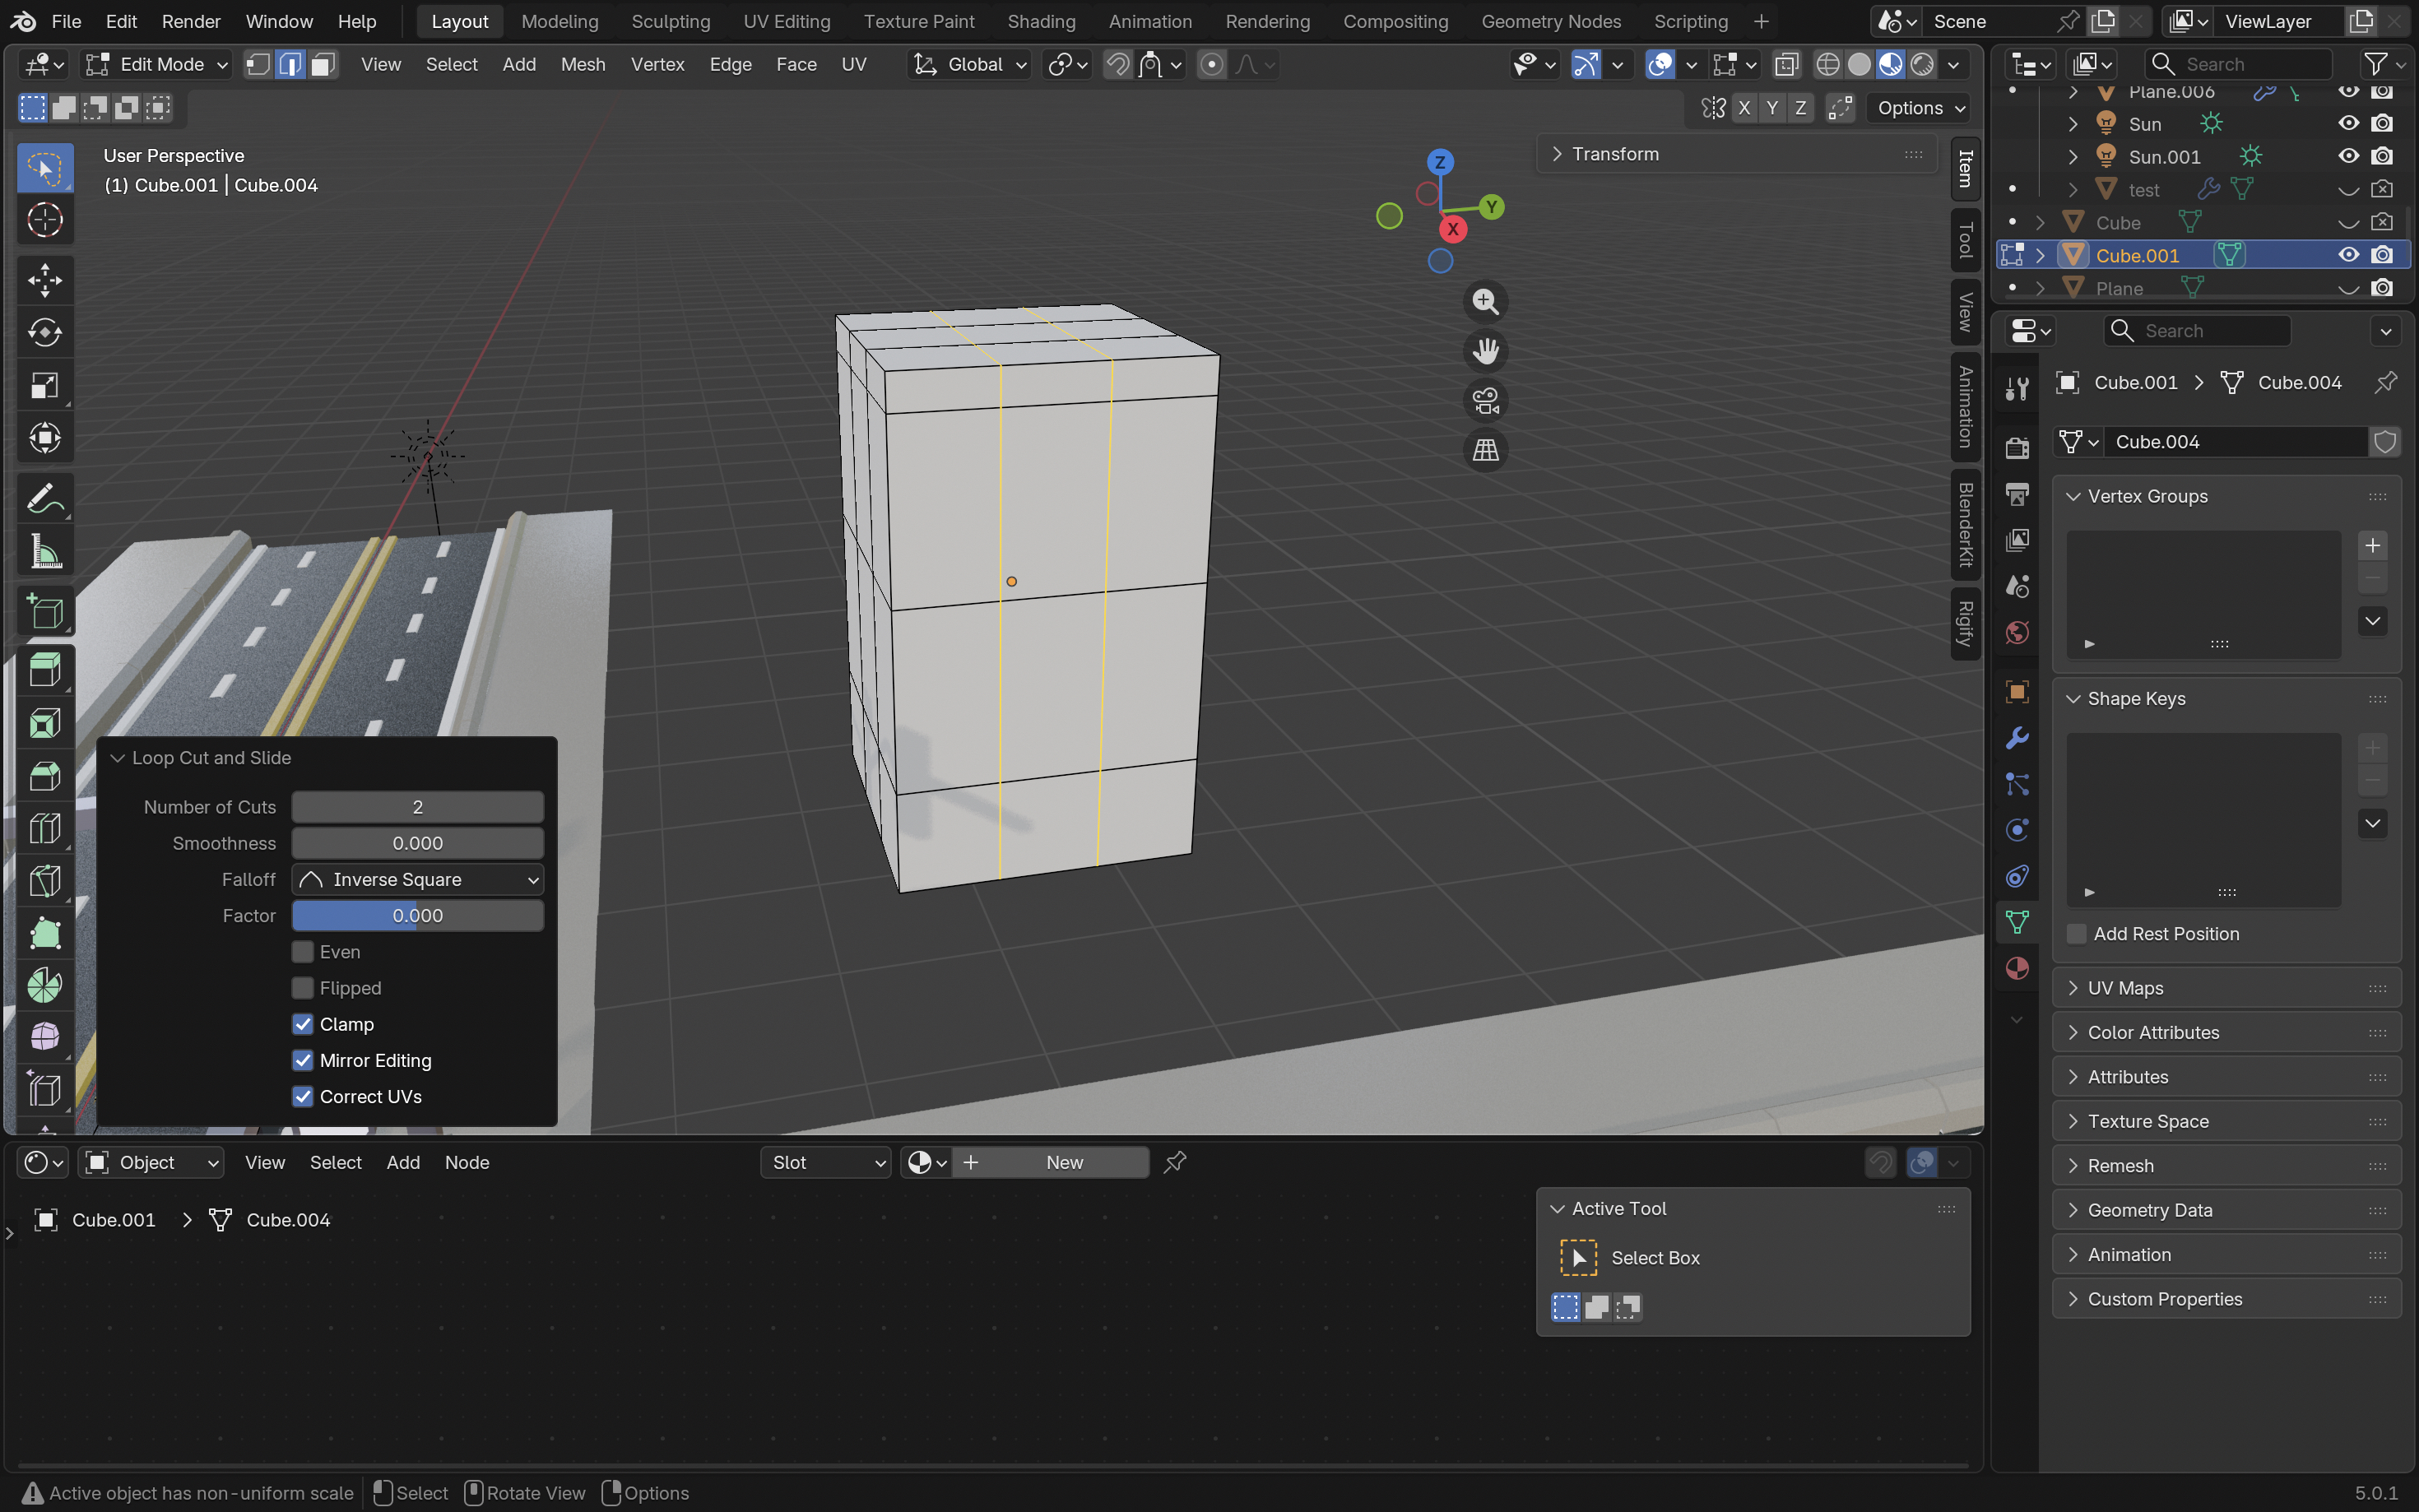The width and height of the screenshot is (2419, 1512).
Task: Open the Global orientation dropdown
Action: click(969, 65)
